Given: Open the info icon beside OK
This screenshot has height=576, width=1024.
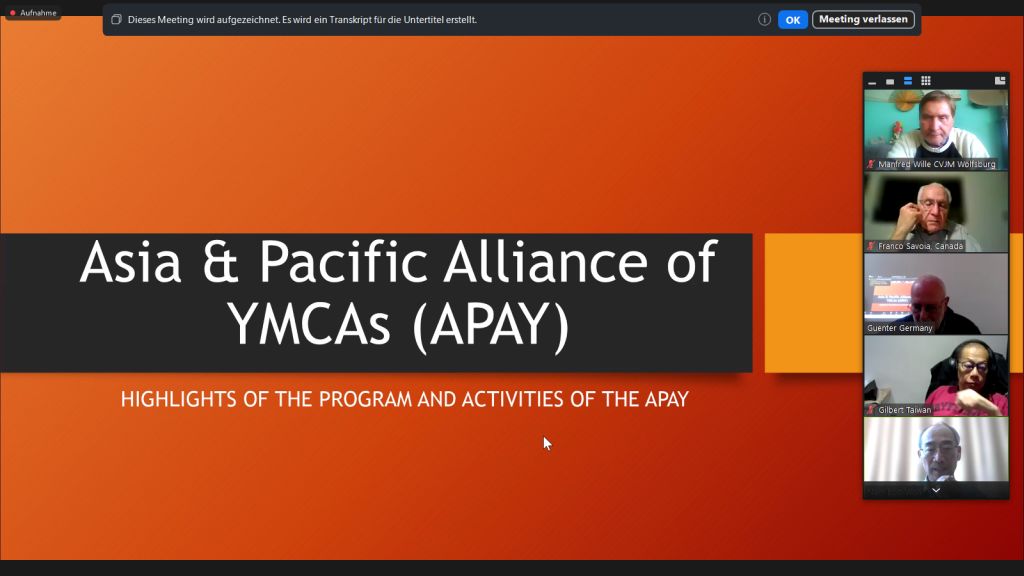Looking at the screenshot, I should 764,20.
